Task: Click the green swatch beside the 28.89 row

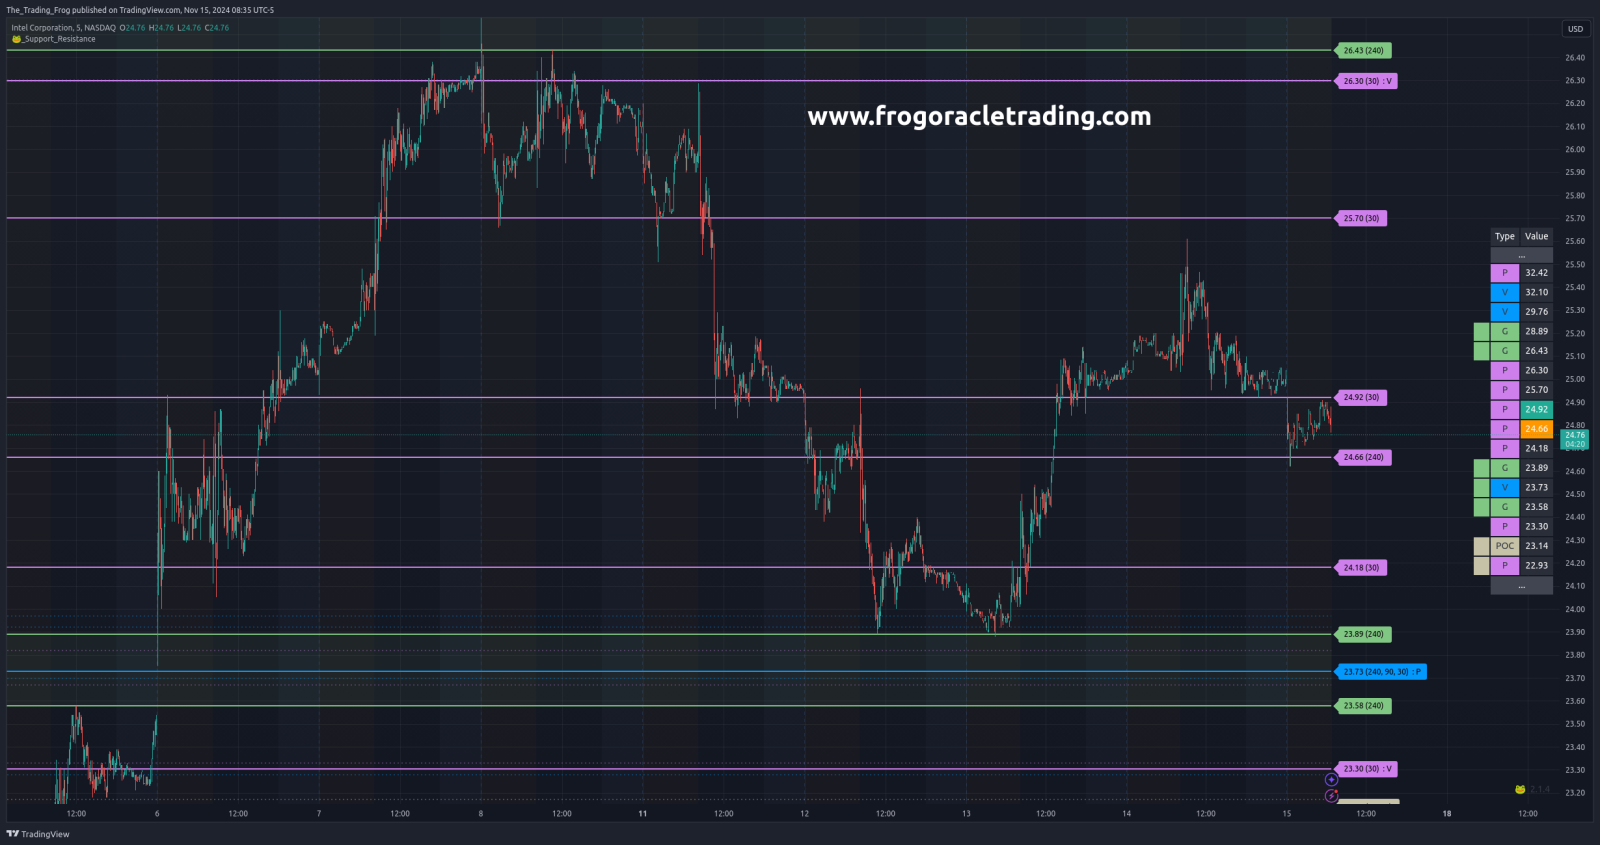Action: 1482,331
